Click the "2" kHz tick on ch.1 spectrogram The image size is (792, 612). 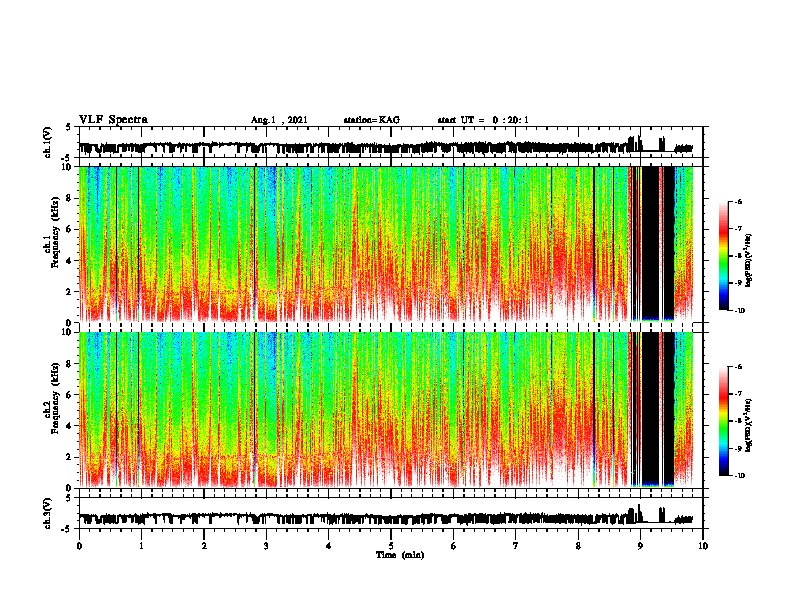pyautogui.click(x=70, y=292)
